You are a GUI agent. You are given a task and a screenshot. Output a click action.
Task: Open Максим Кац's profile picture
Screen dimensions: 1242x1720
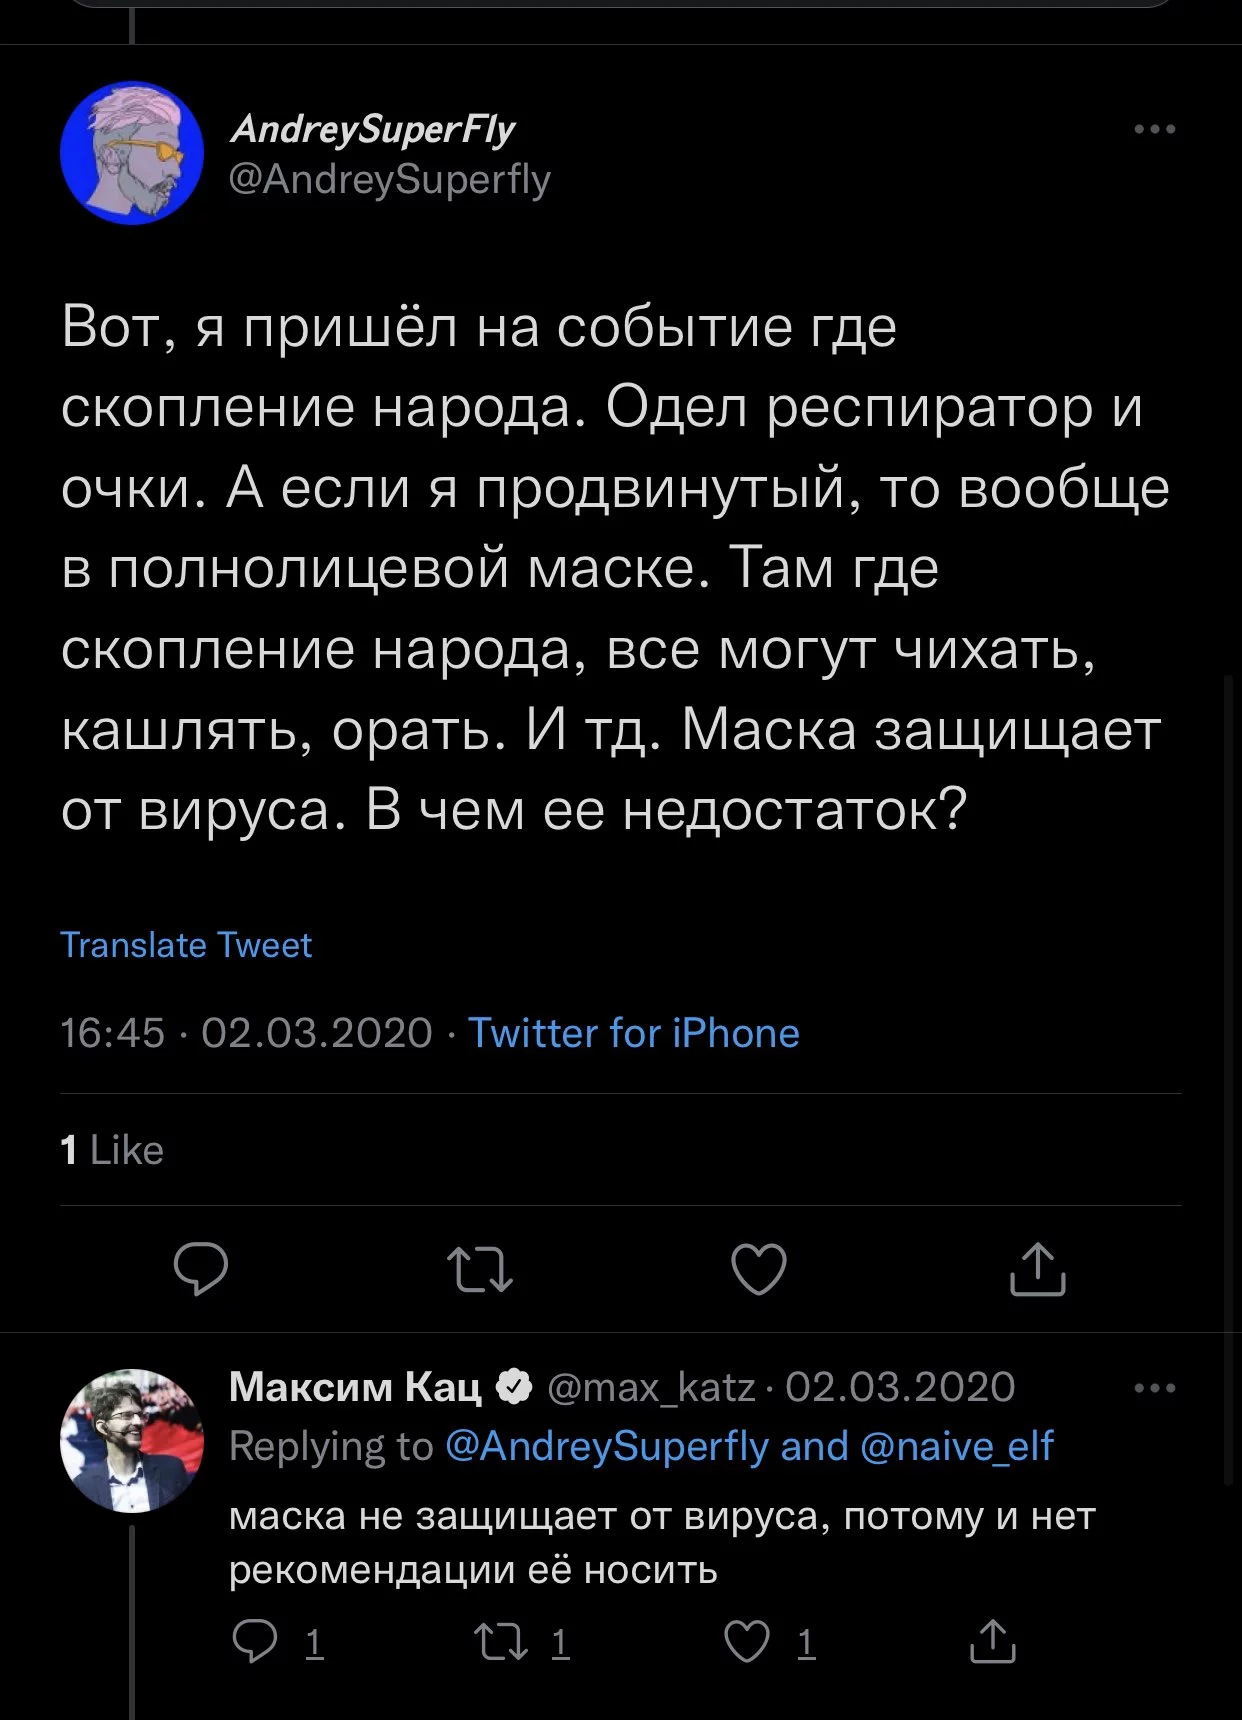click(x=132, y=1440)
